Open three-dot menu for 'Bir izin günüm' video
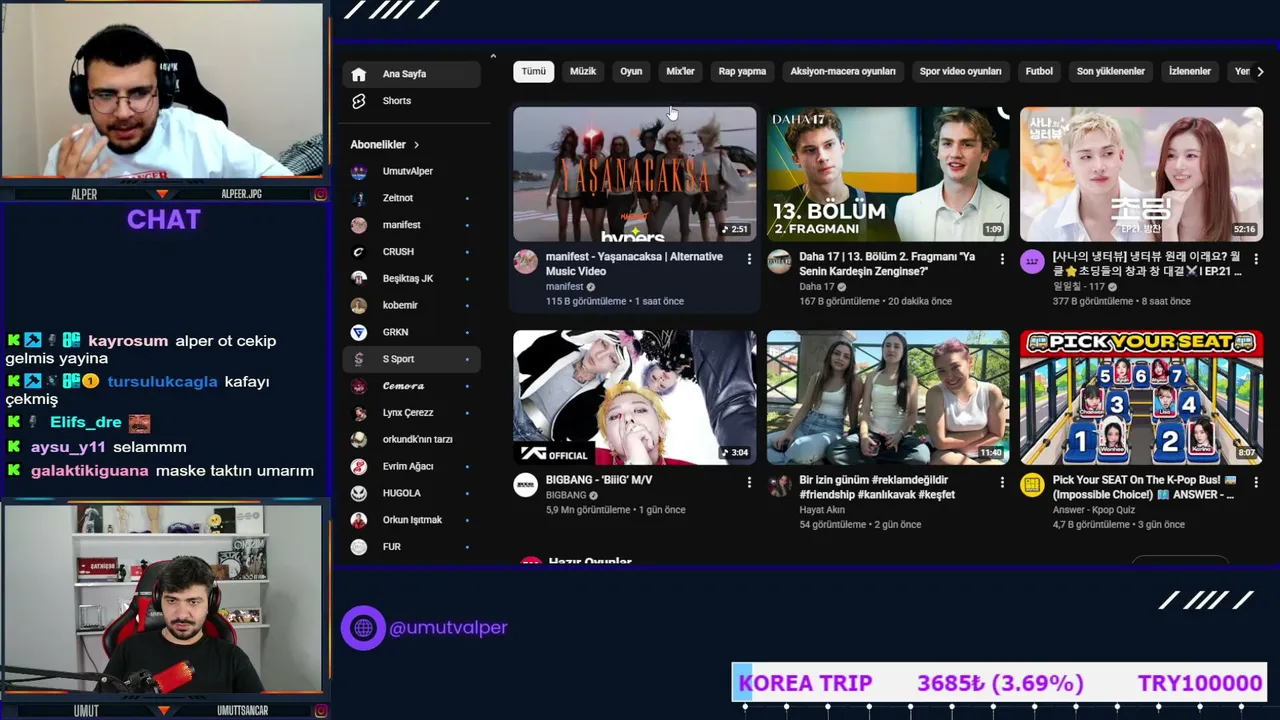Screen dimensions: 1280x720 tap(1002, 482)
